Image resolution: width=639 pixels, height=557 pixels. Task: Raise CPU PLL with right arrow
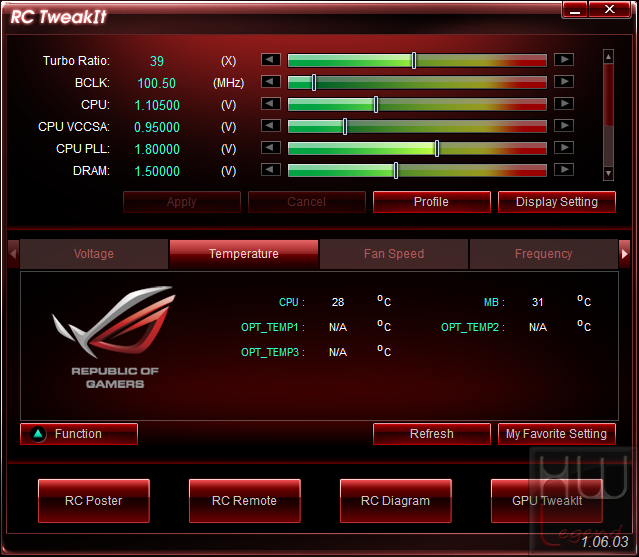(x=564, y=148)
